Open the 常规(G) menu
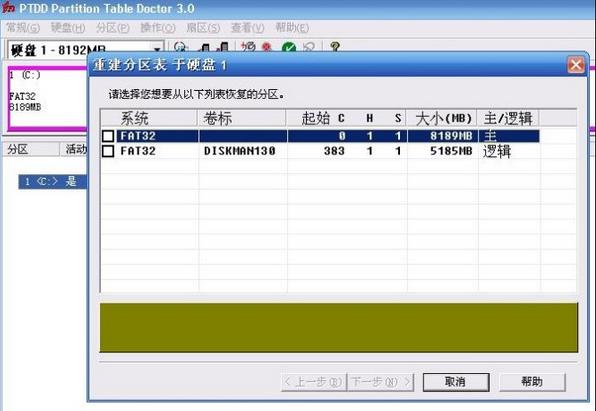Viewport: 596px width, 411px height. (x=23, y=28)
